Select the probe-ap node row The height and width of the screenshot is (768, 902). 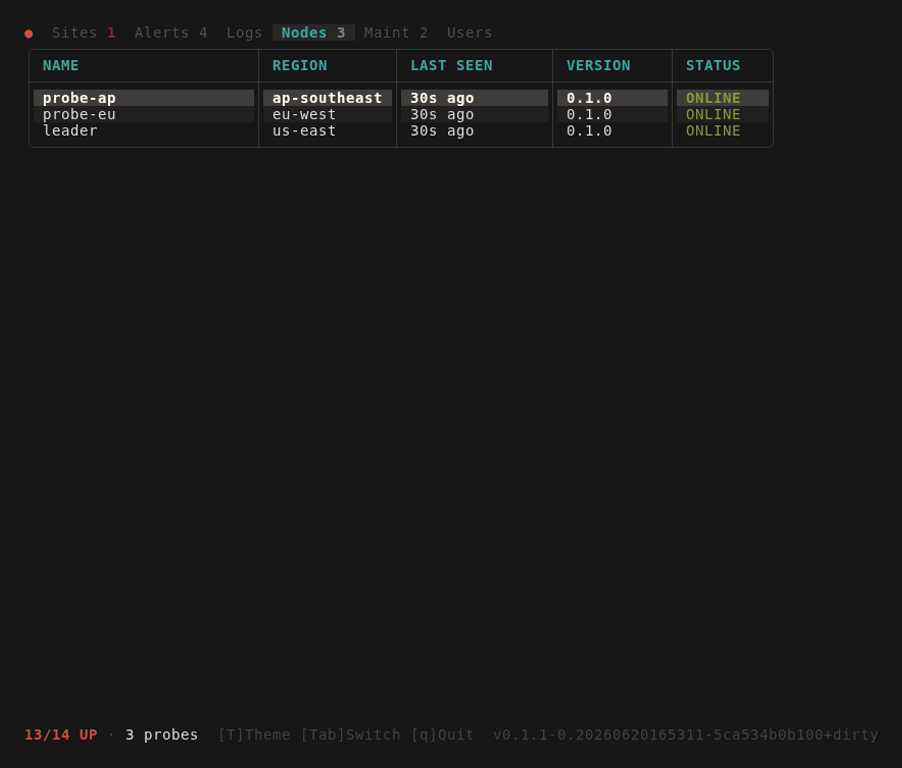[x=401, y=98]
